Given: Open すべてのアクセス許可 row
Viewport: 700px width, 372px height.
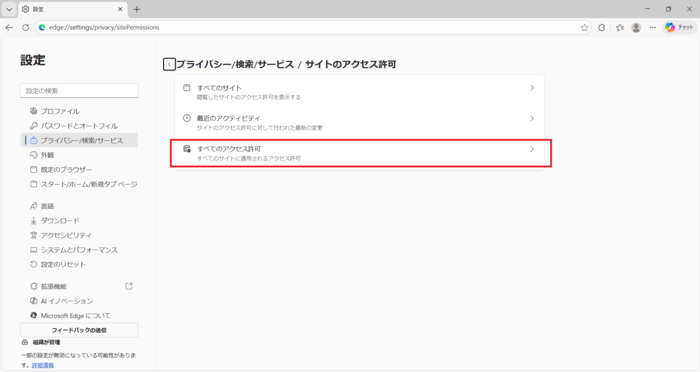Looking at the screenshot, I should (x=359, y=153).
